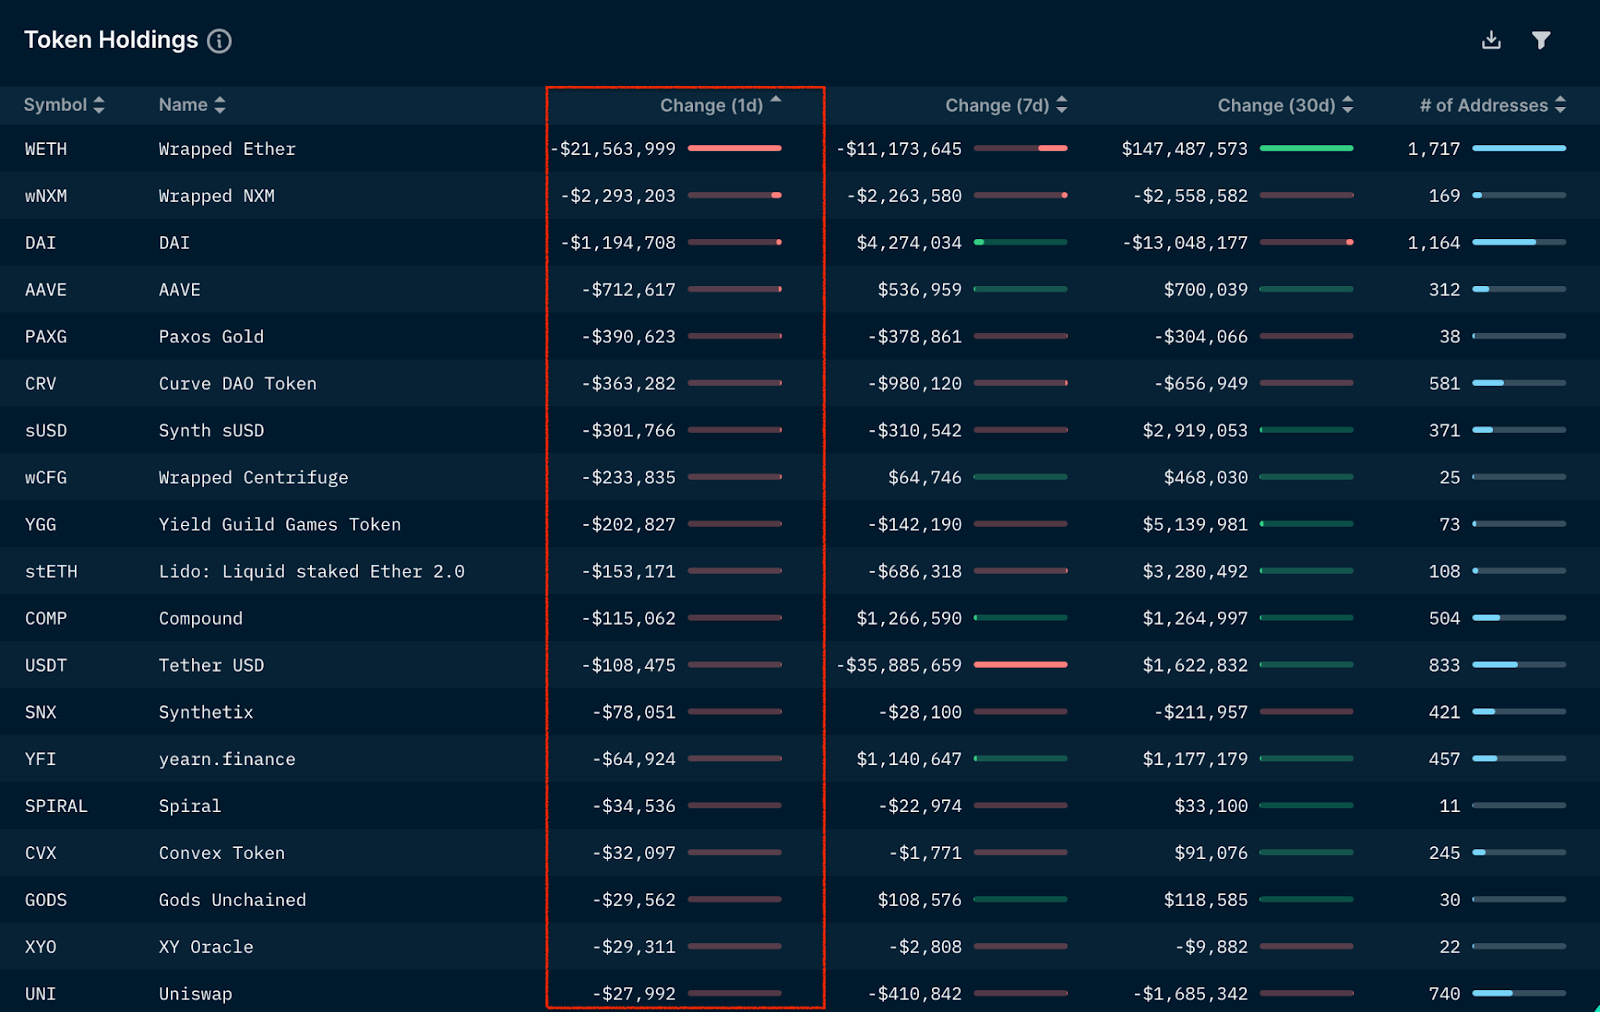Select the yearn.finance name

click(x=227, y=760)
